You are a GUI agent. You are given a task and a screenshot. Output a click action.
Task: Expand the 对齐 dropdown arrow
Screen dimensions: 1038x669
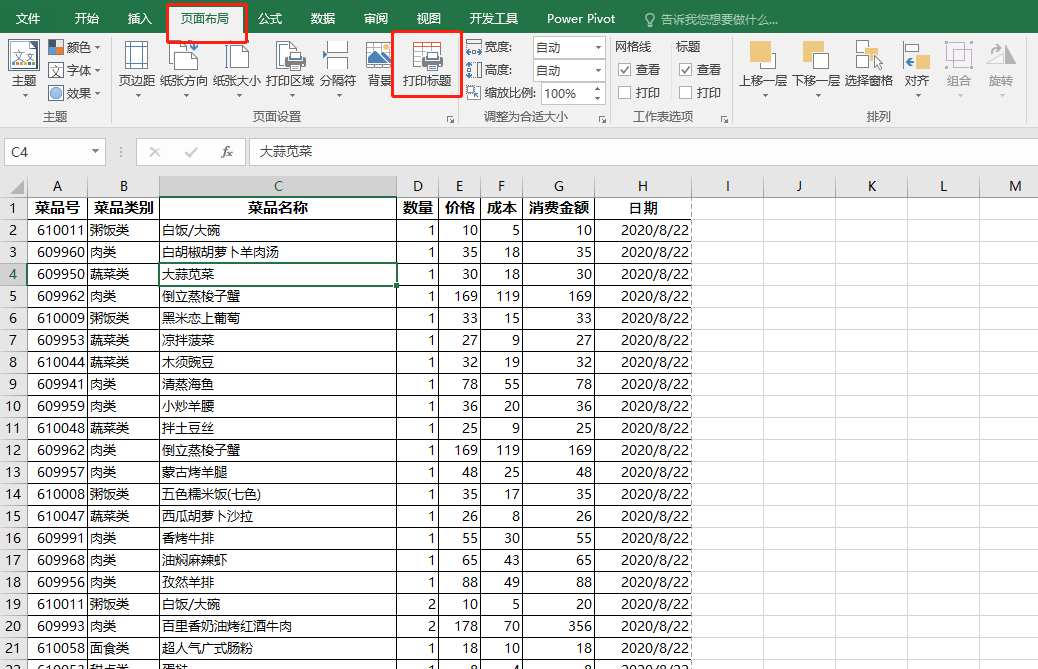[x=918, y=95]
